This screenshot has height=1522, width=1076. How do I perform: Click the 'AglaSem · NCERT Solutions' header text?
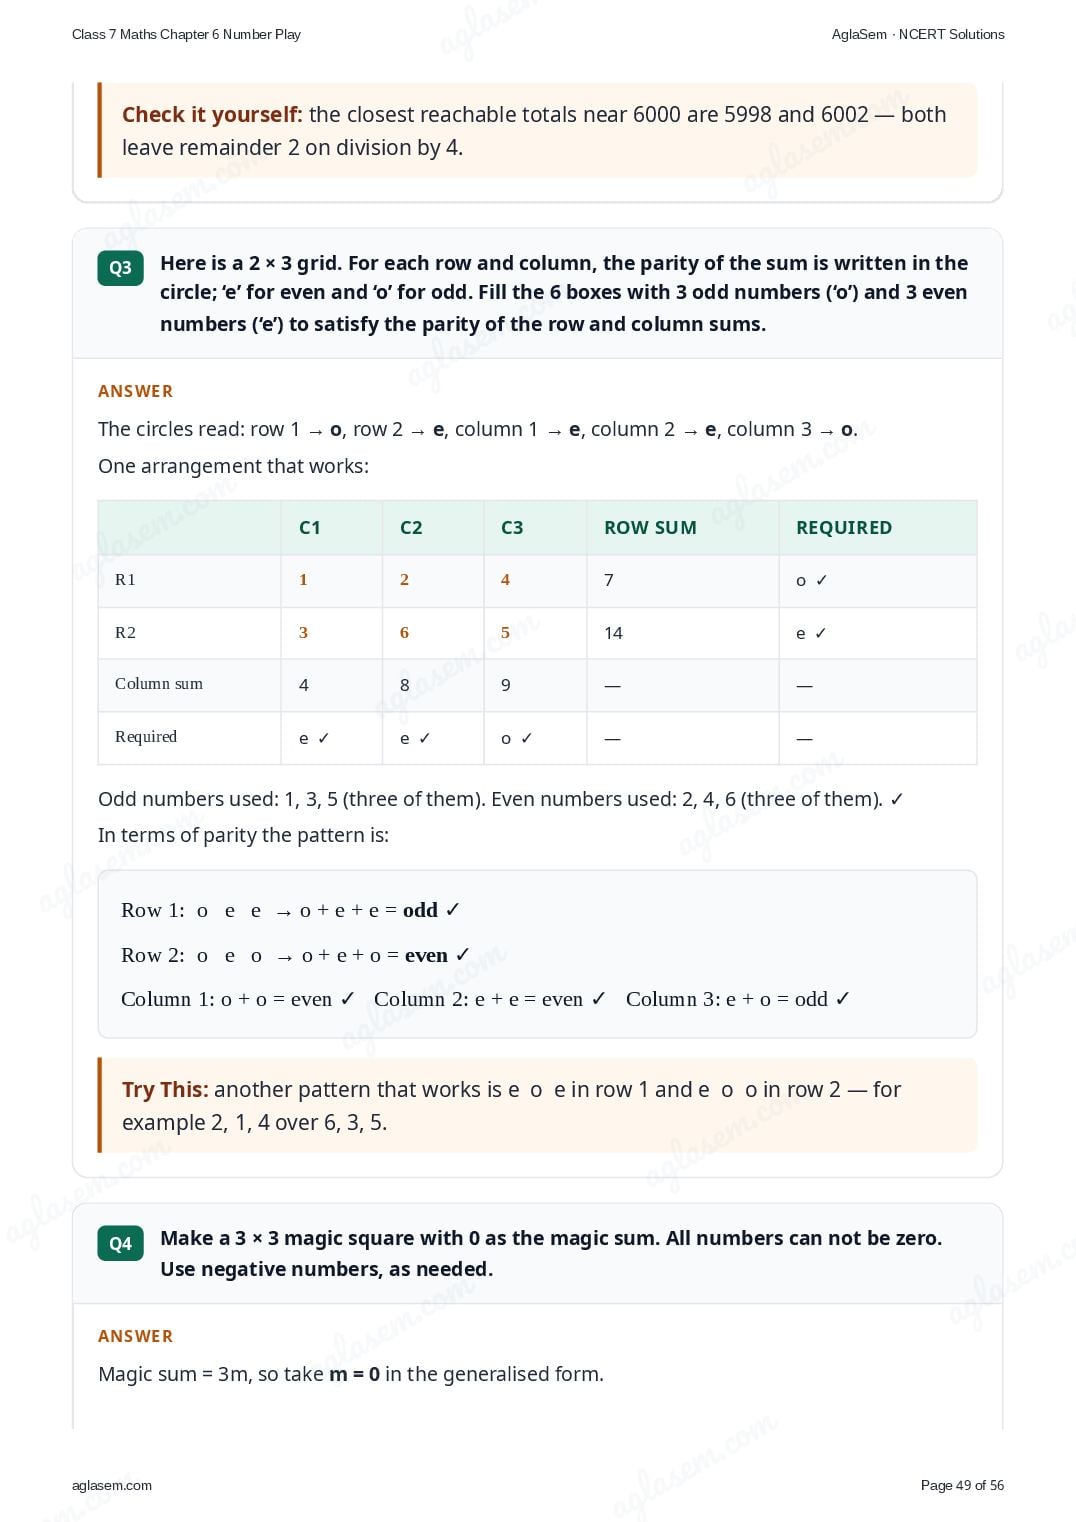[x=918, y=34]
